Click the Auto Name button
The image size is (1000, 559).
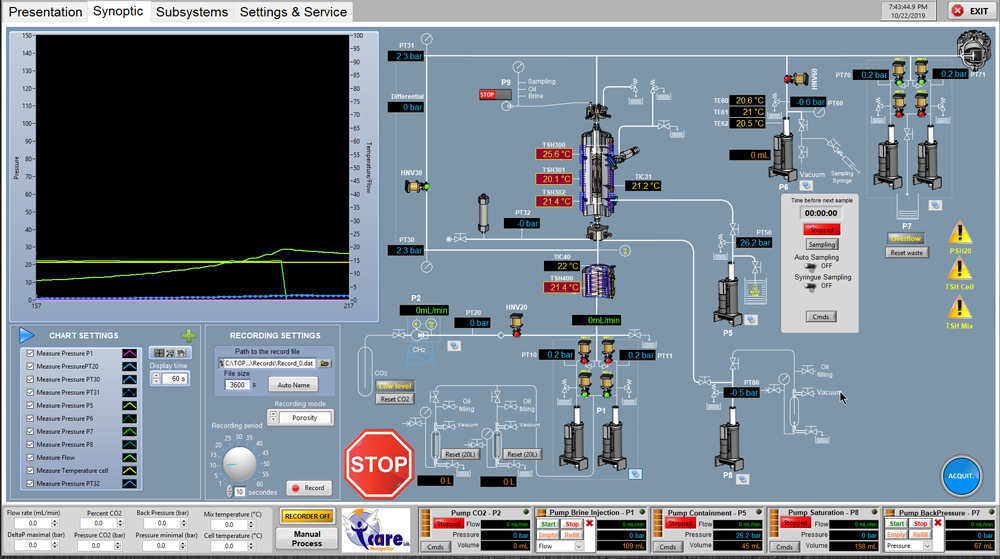click(x=293, y=385)
